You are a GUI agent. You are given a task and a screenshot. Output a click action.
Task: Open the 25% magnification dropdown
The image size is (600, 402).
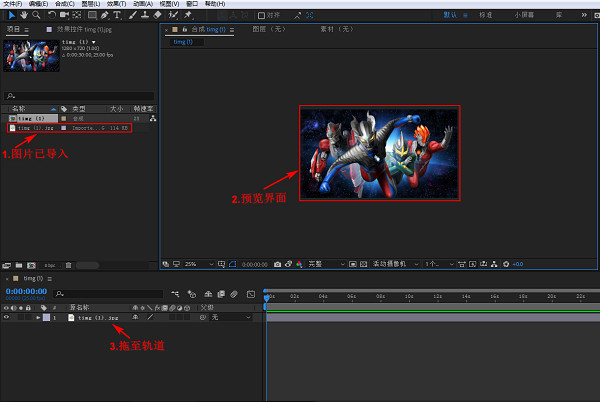coord(195,264)
